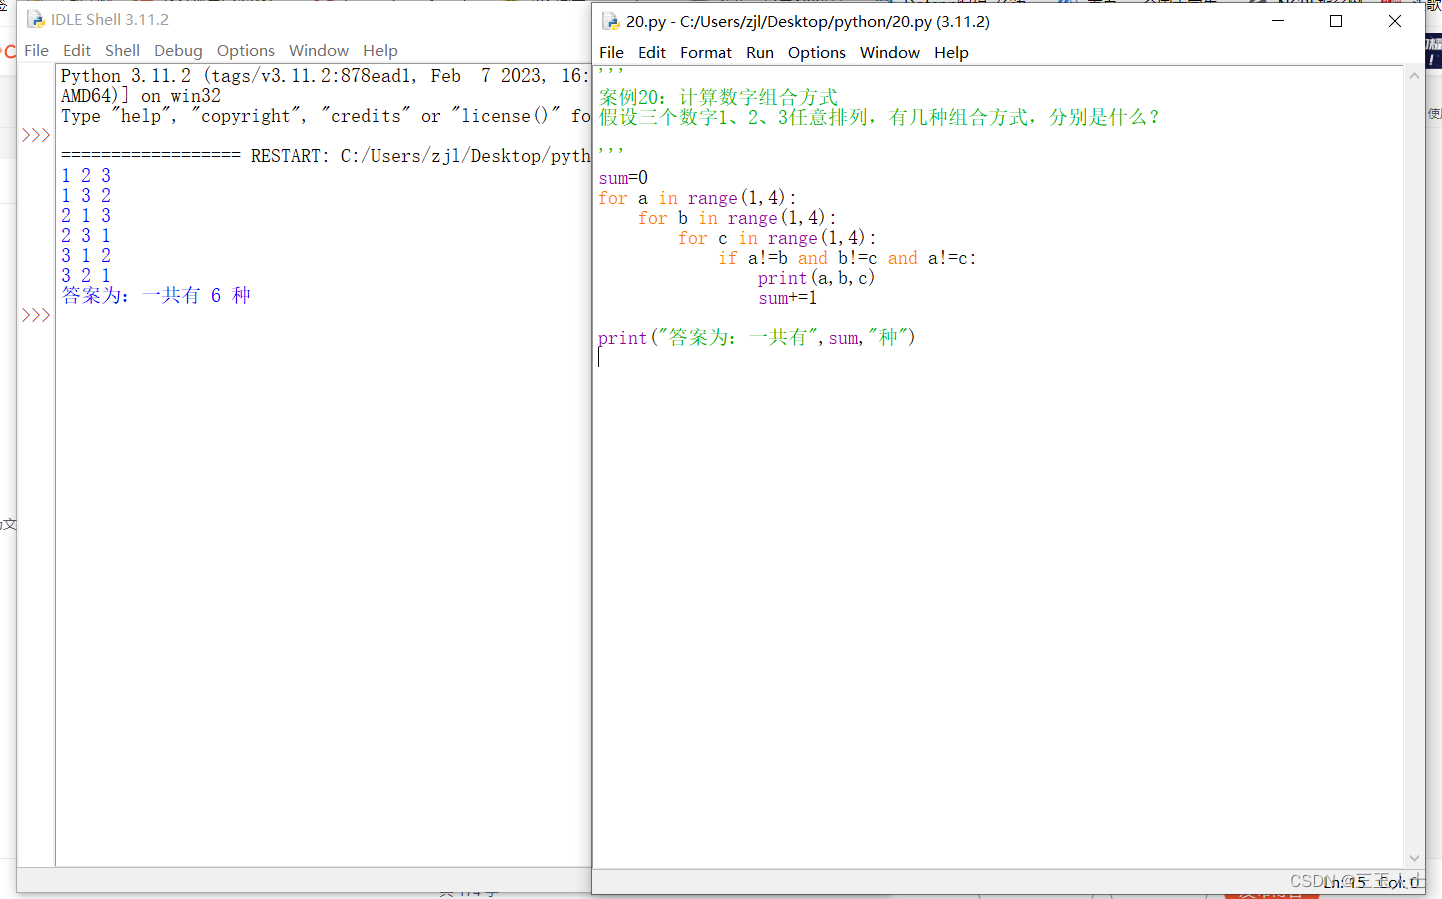Open Options menu in IDLE Shell window

pos(245,50)
